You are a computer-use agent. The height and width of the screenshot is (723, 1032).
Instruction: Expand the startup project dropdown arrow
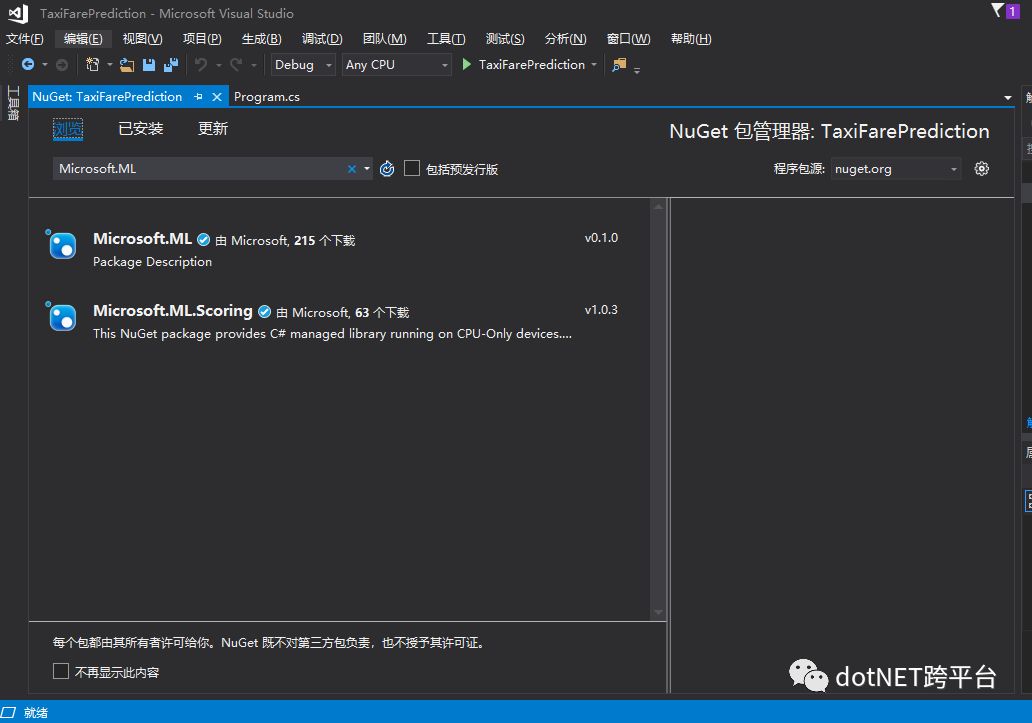click(594, 64)
